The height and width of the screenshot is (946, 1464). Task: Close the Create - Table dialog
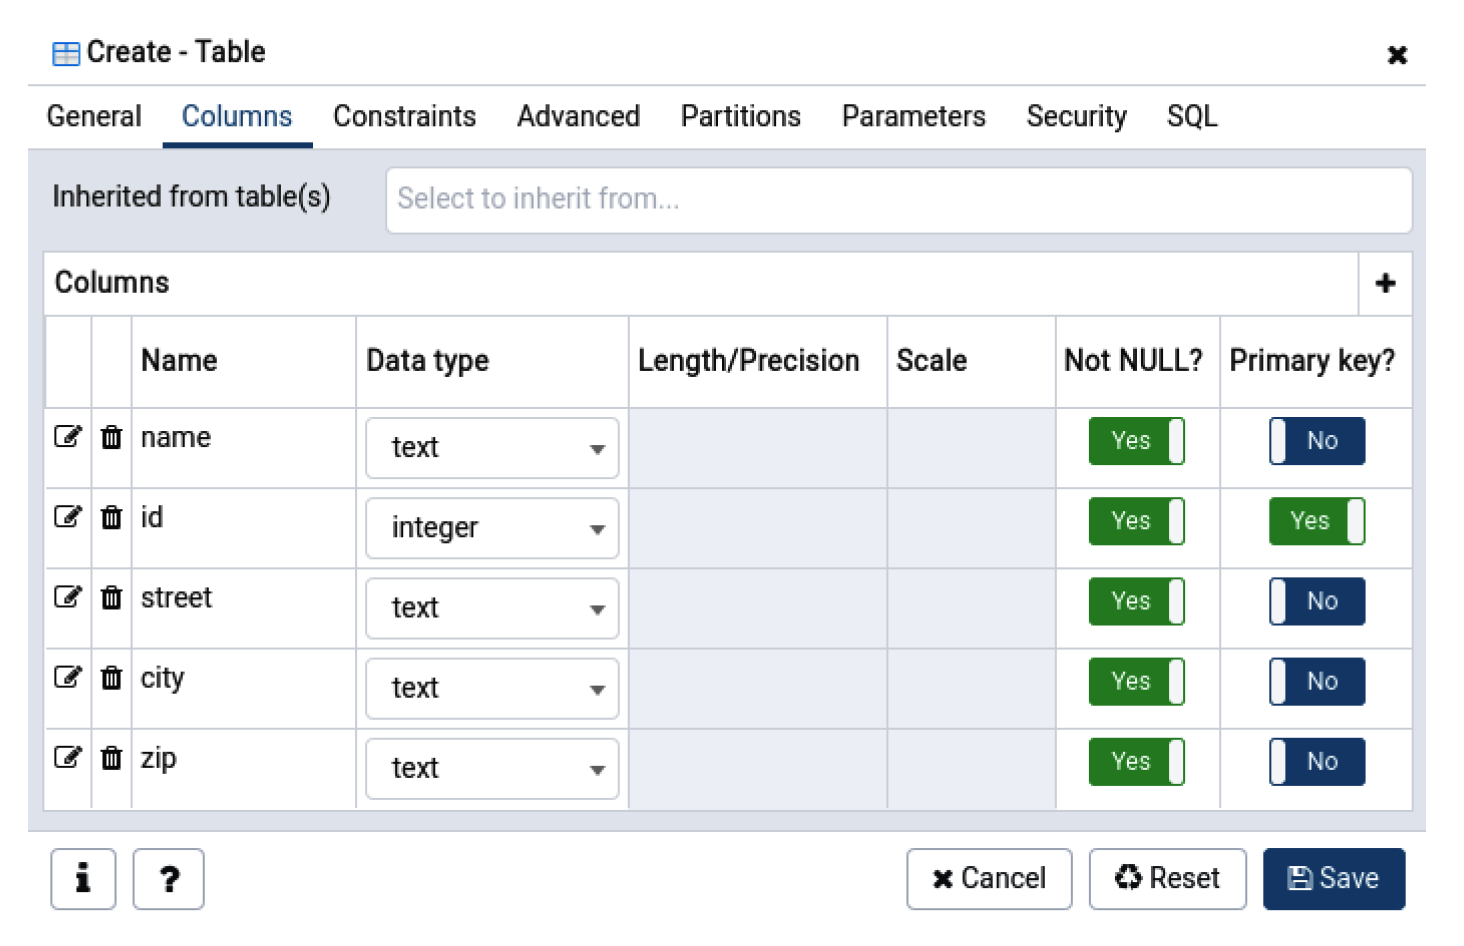pyautogui.click(x=1397, y=55)
